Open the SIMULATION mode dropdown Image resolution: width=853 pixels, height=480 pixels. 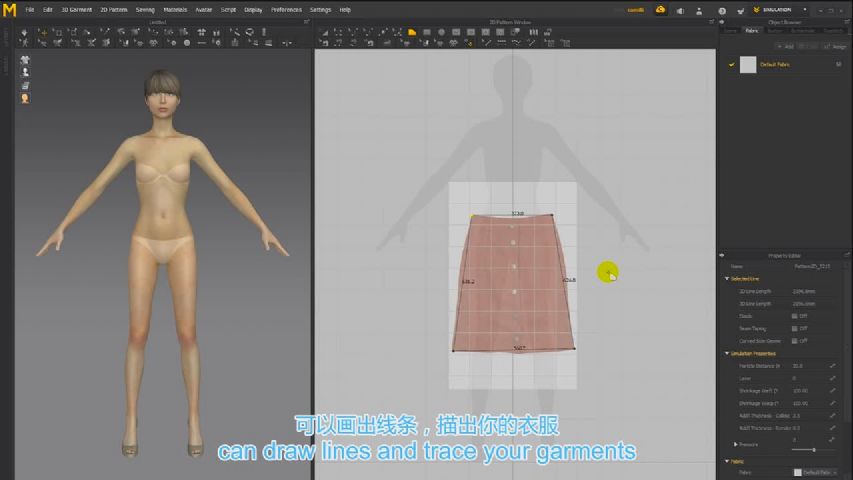click(780, 10)
